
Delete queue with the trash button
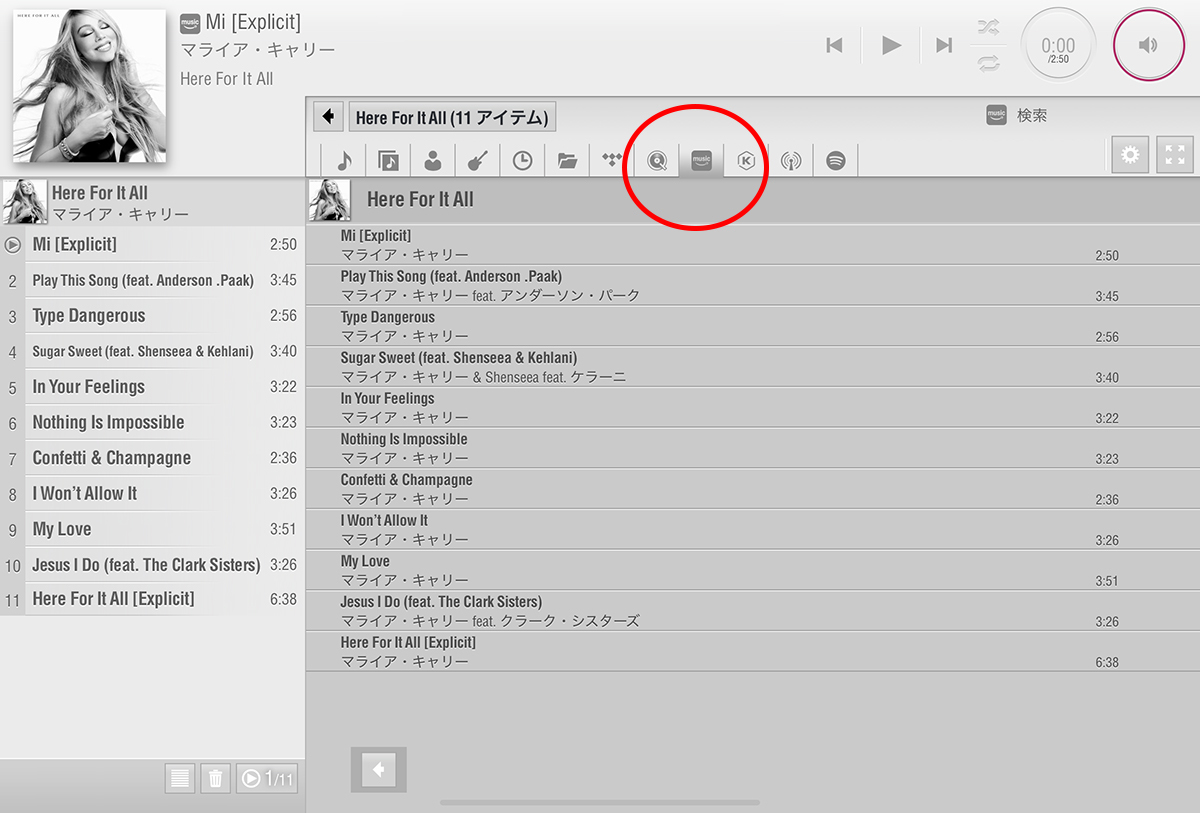215,778
